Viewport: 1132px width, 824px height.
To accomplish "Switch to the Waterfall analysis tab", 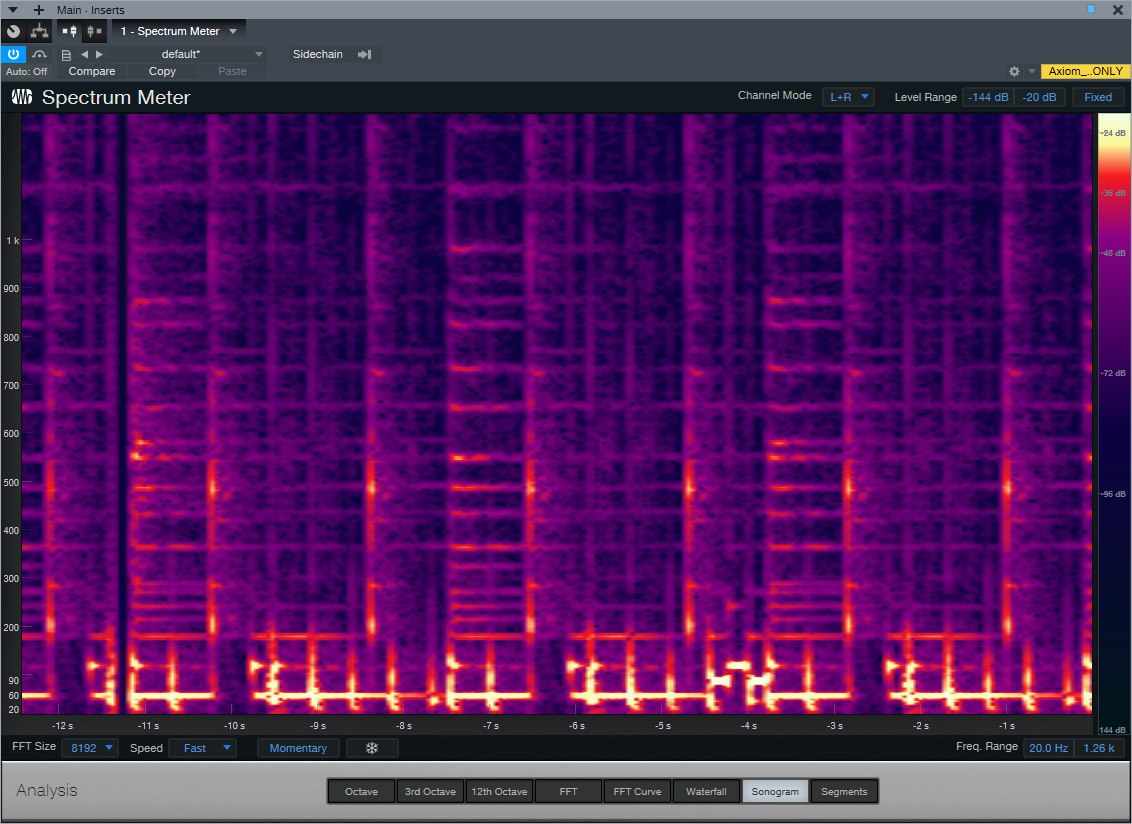I will coord(706,791).
